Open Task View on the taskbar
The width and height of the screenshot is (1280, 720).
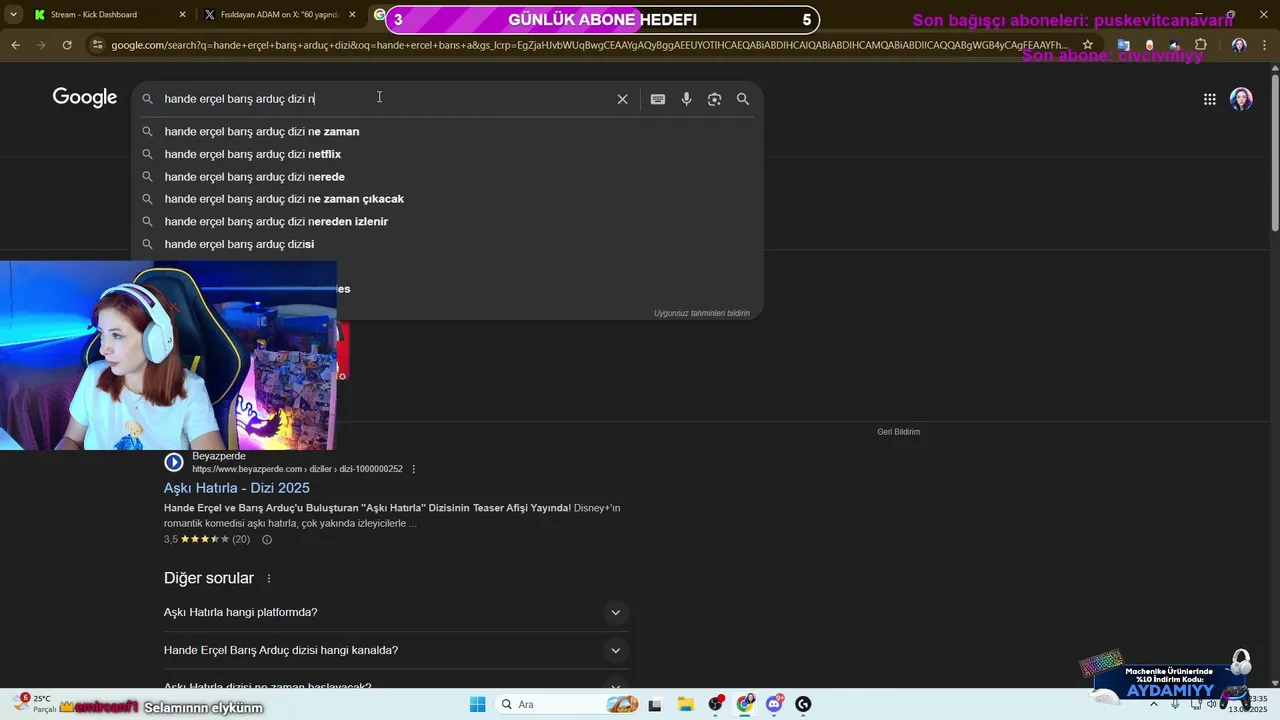click(655, 704)
